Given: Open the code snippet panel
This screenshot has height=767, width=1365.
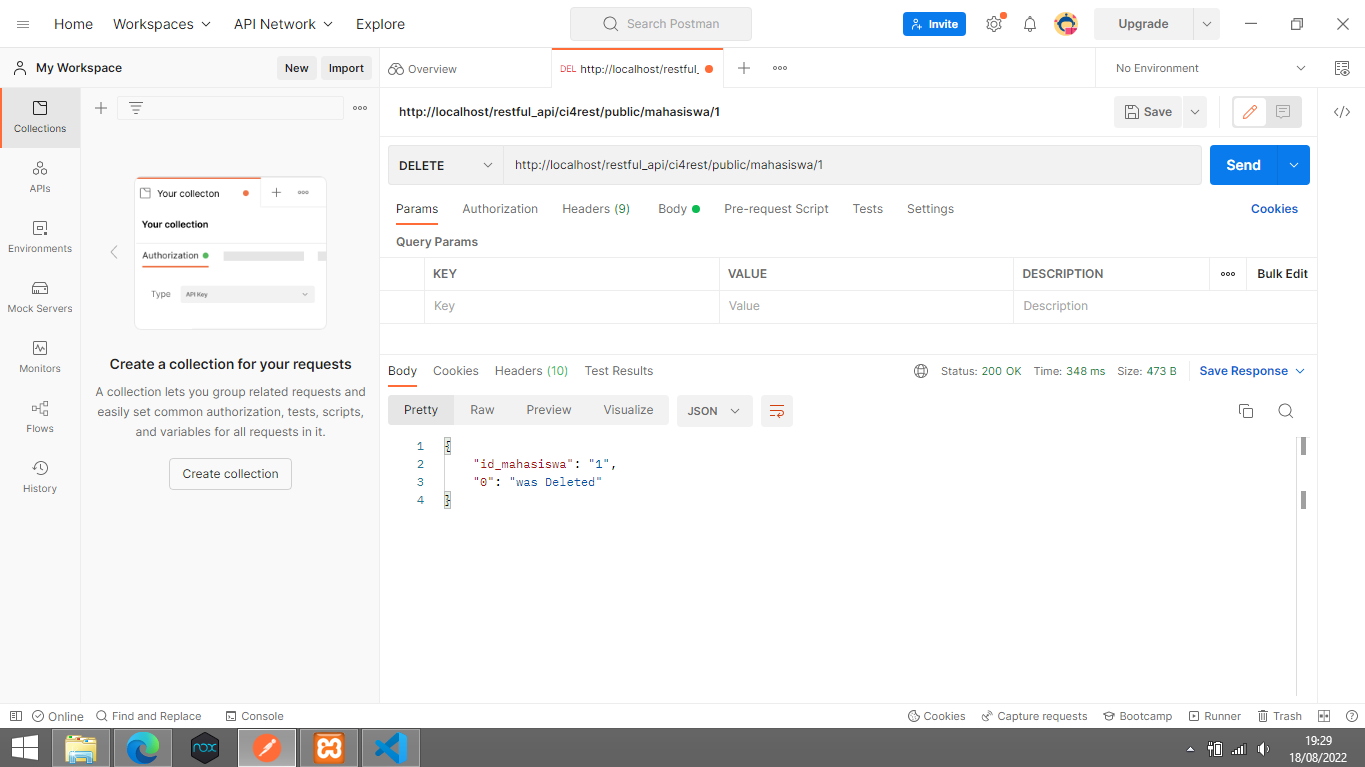Looking at the screenshot, I should 1342,112.
